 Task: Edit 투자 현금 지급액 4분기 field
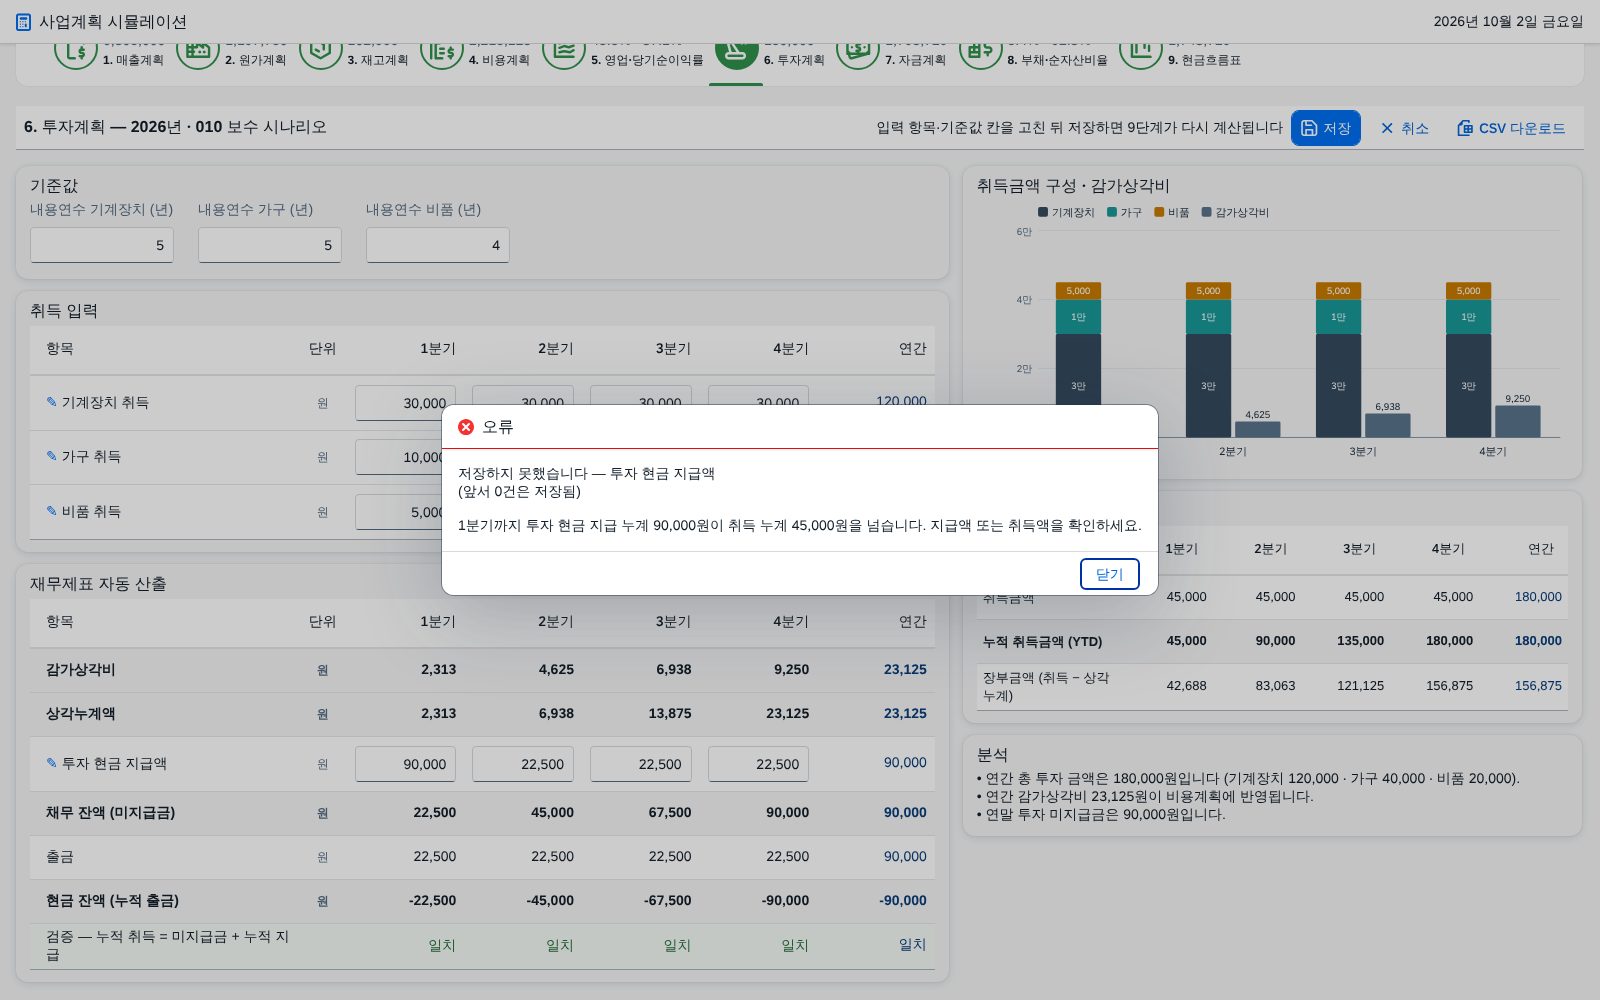(x=759, y=764)
